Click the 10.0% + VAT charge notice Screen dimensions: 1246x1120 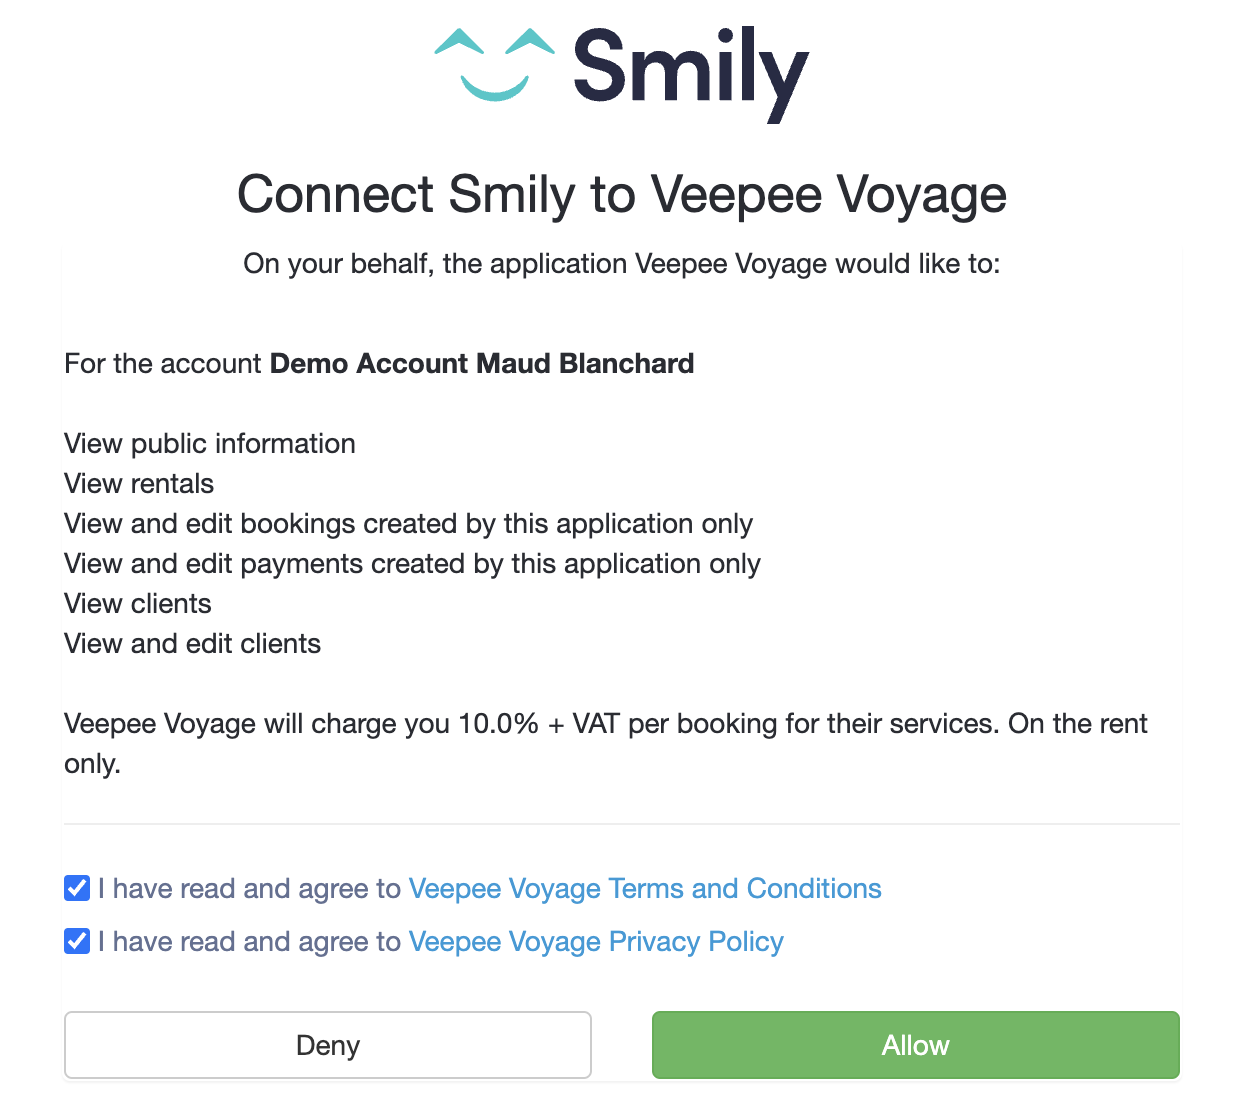(606, 743)
